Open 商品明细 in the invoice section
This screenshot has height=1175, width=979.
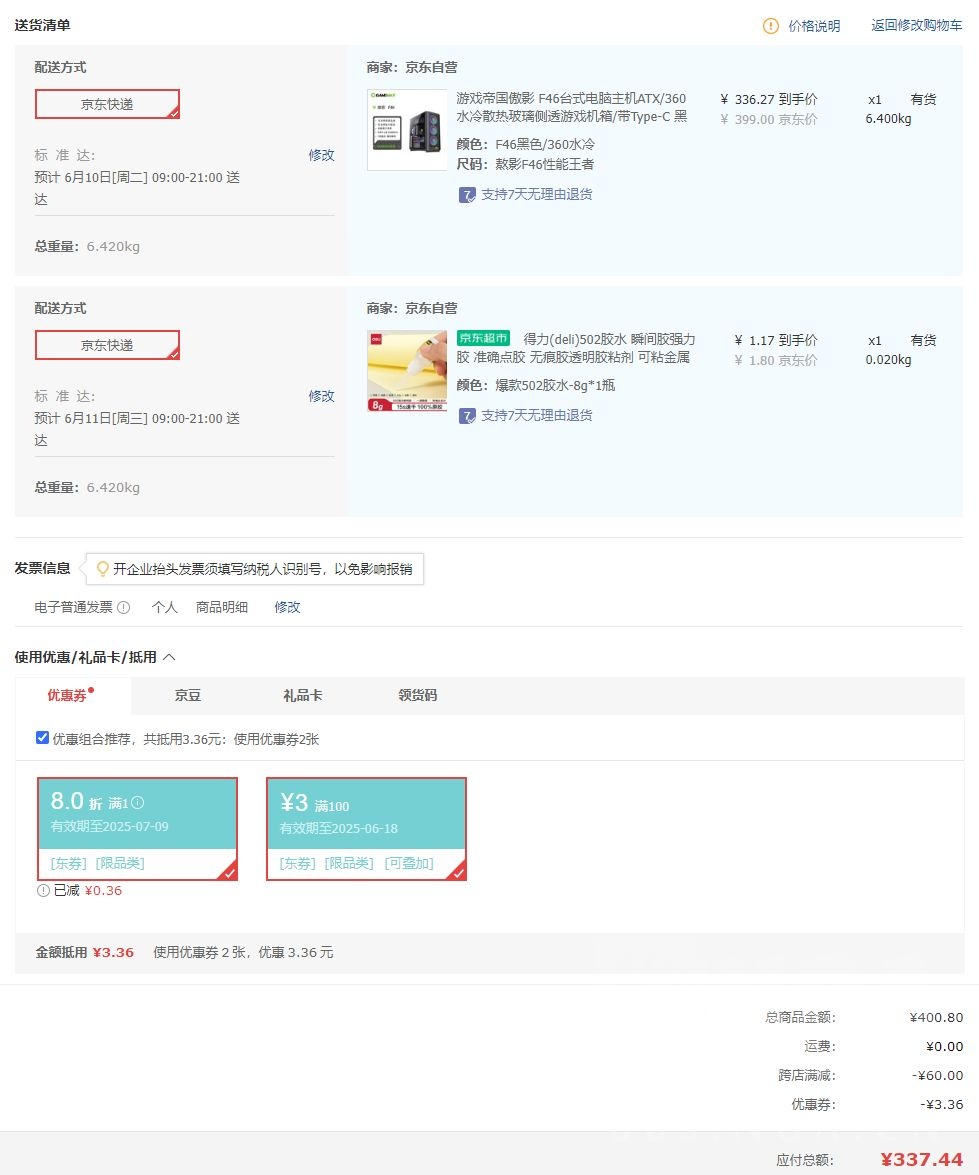221,607
